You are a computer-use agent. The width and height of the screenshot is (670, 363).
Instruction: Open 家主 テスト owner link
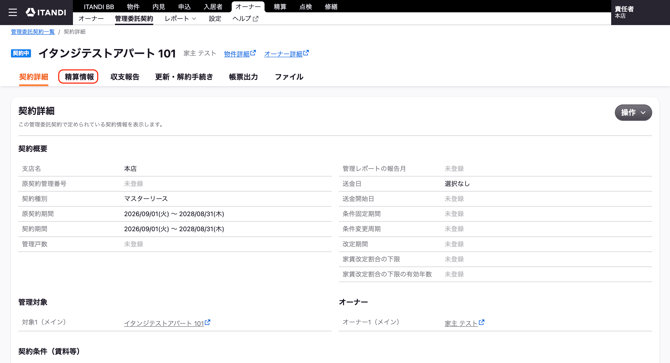461,323
